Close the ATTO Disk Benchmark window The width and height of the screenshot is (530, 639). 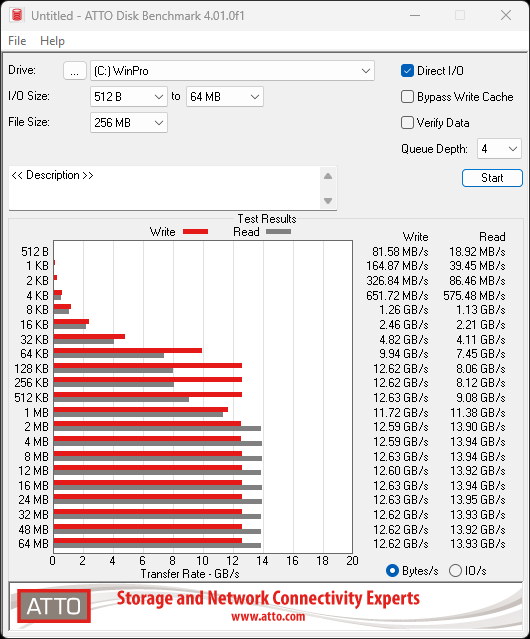(506, 15)
